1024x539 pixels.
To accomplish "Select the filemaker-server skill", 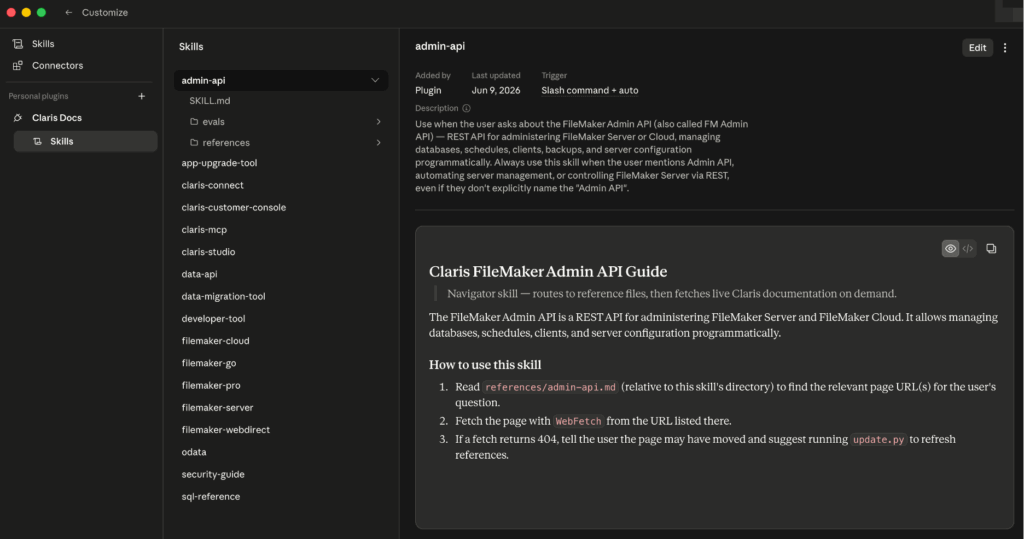I will click(x=217, y=407).
